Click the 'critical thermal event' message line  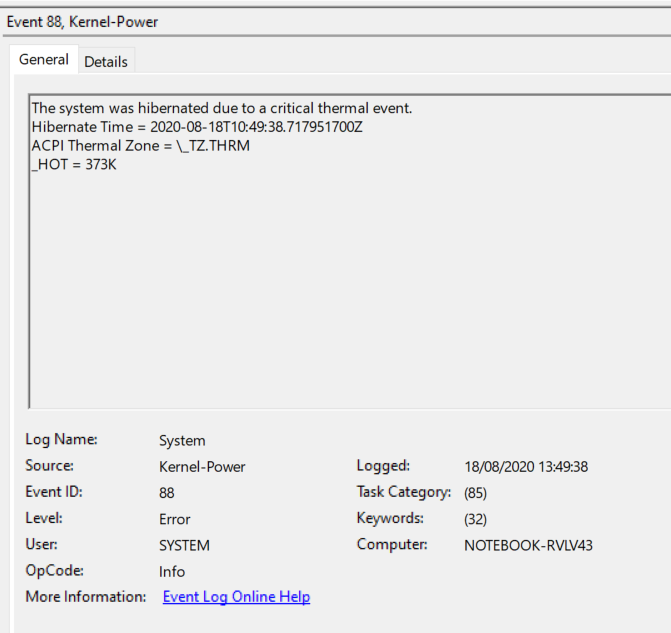[x=222, y=108]
